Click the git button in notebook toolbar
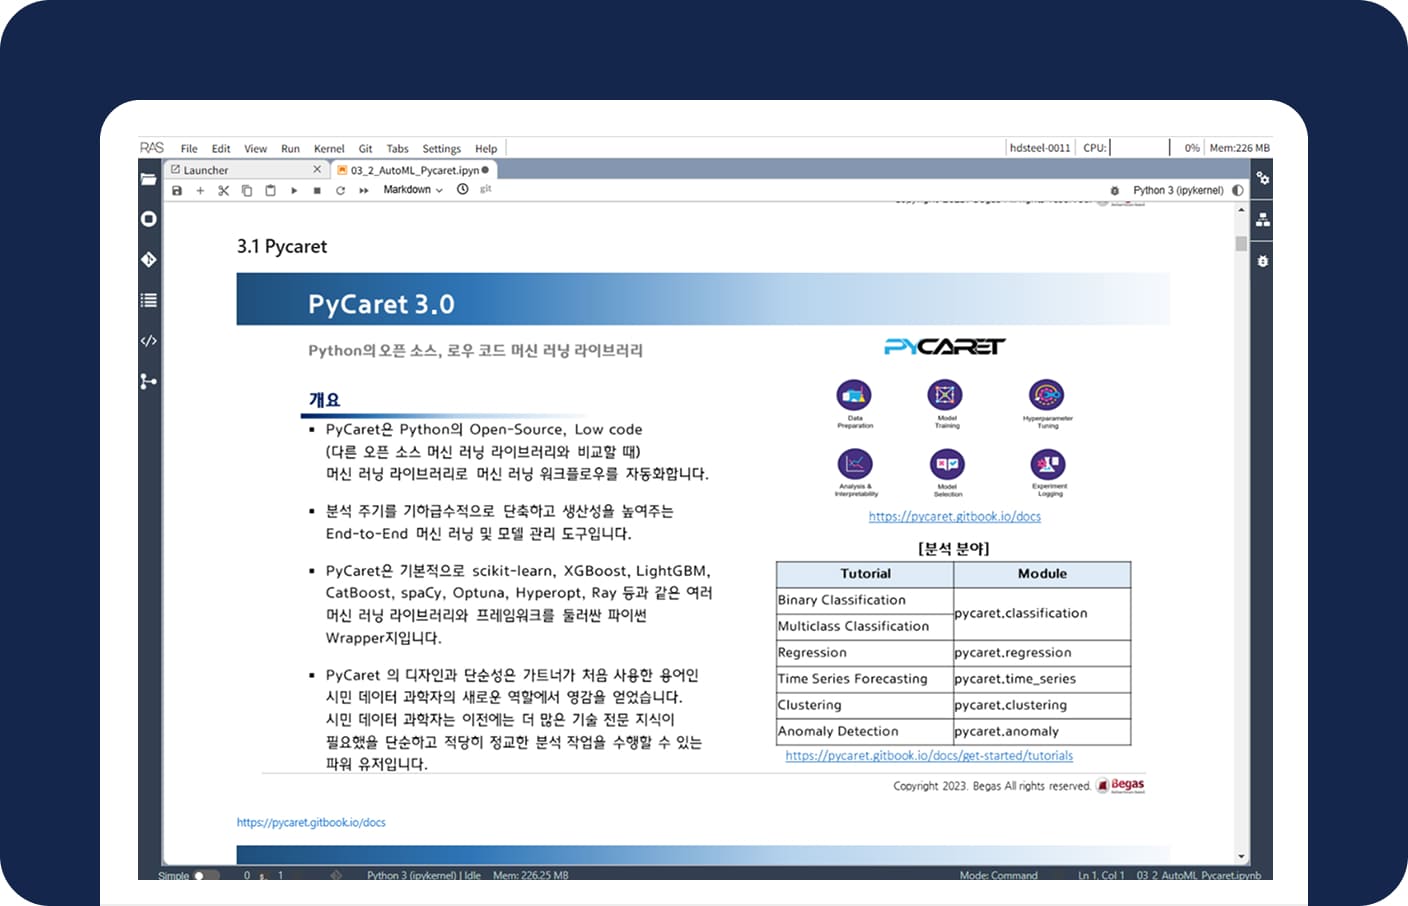1408x906 pixels. (486, 189)
